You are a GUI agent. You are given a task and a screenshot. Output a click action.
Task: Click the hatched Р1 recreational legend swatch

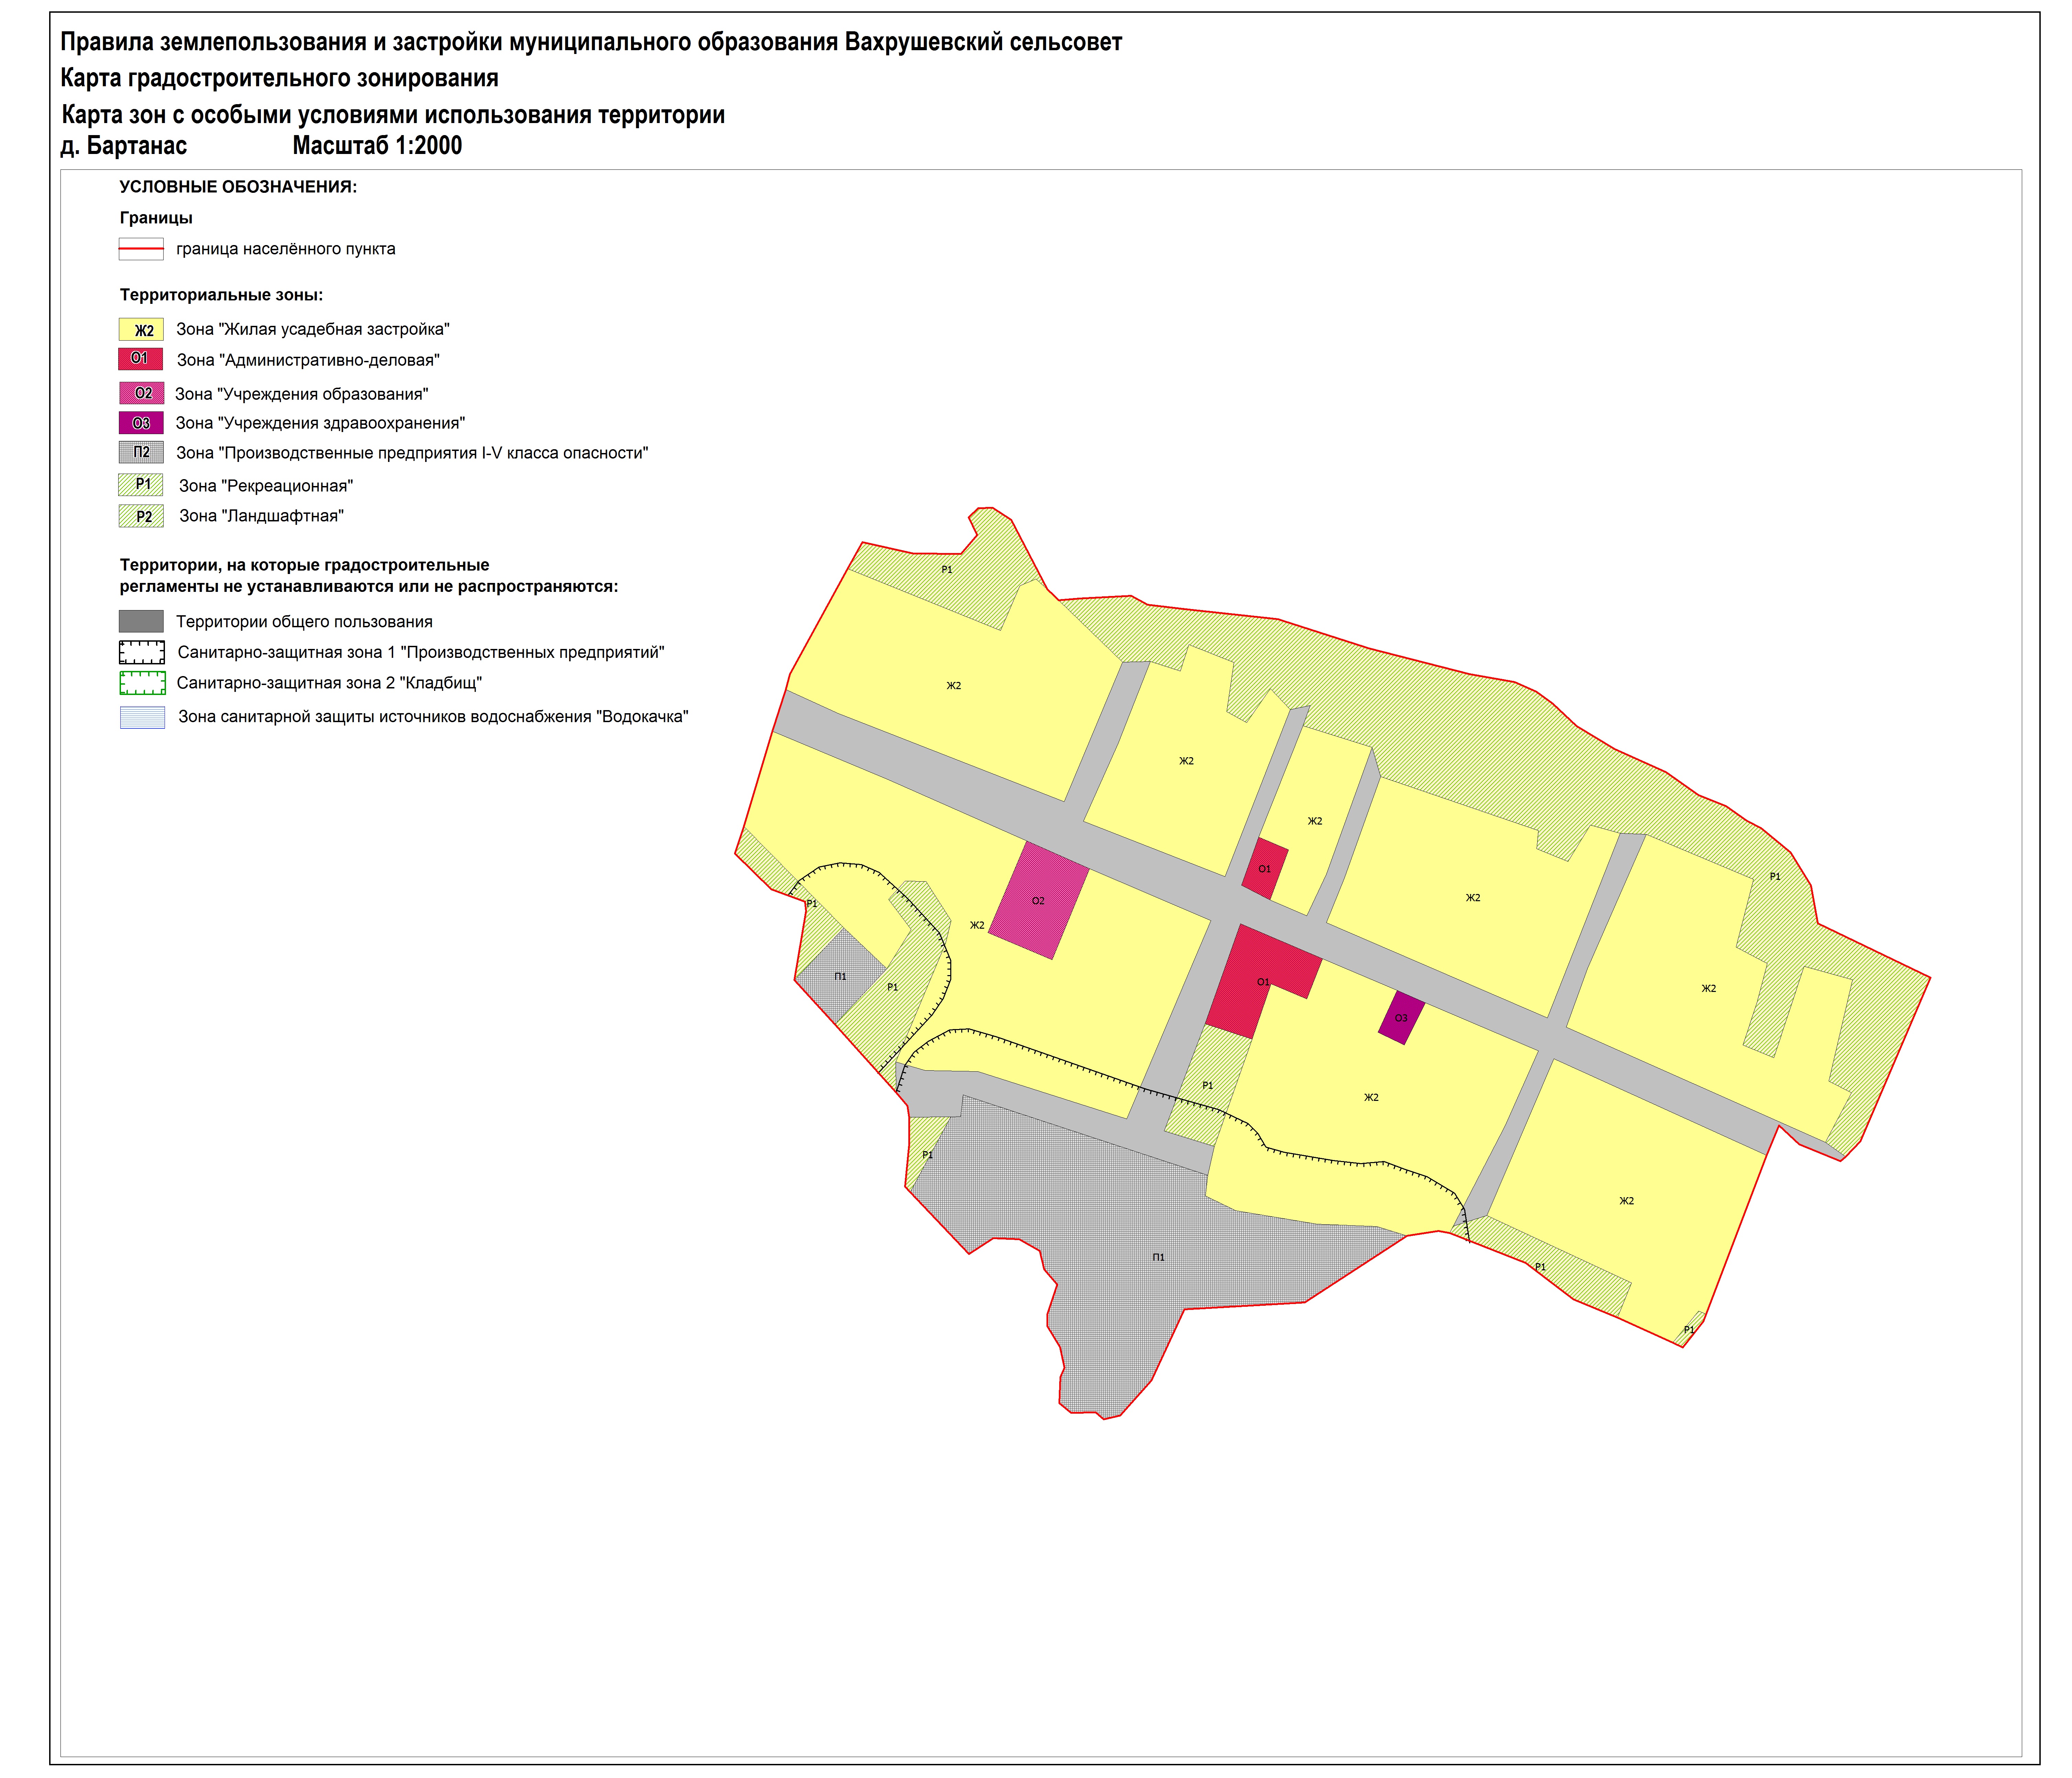coord(141,485)
